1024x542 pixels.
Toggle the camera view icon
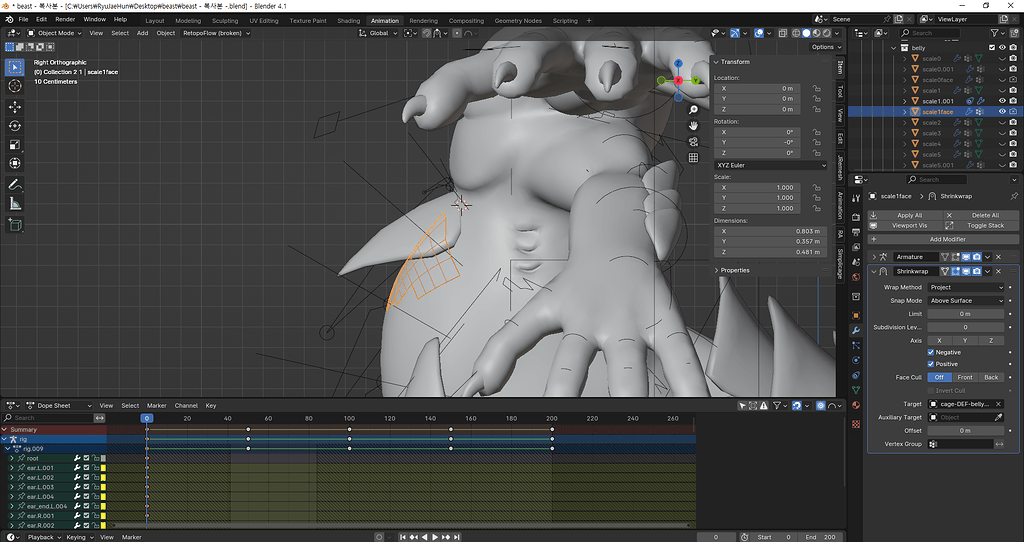click(694, 142)
